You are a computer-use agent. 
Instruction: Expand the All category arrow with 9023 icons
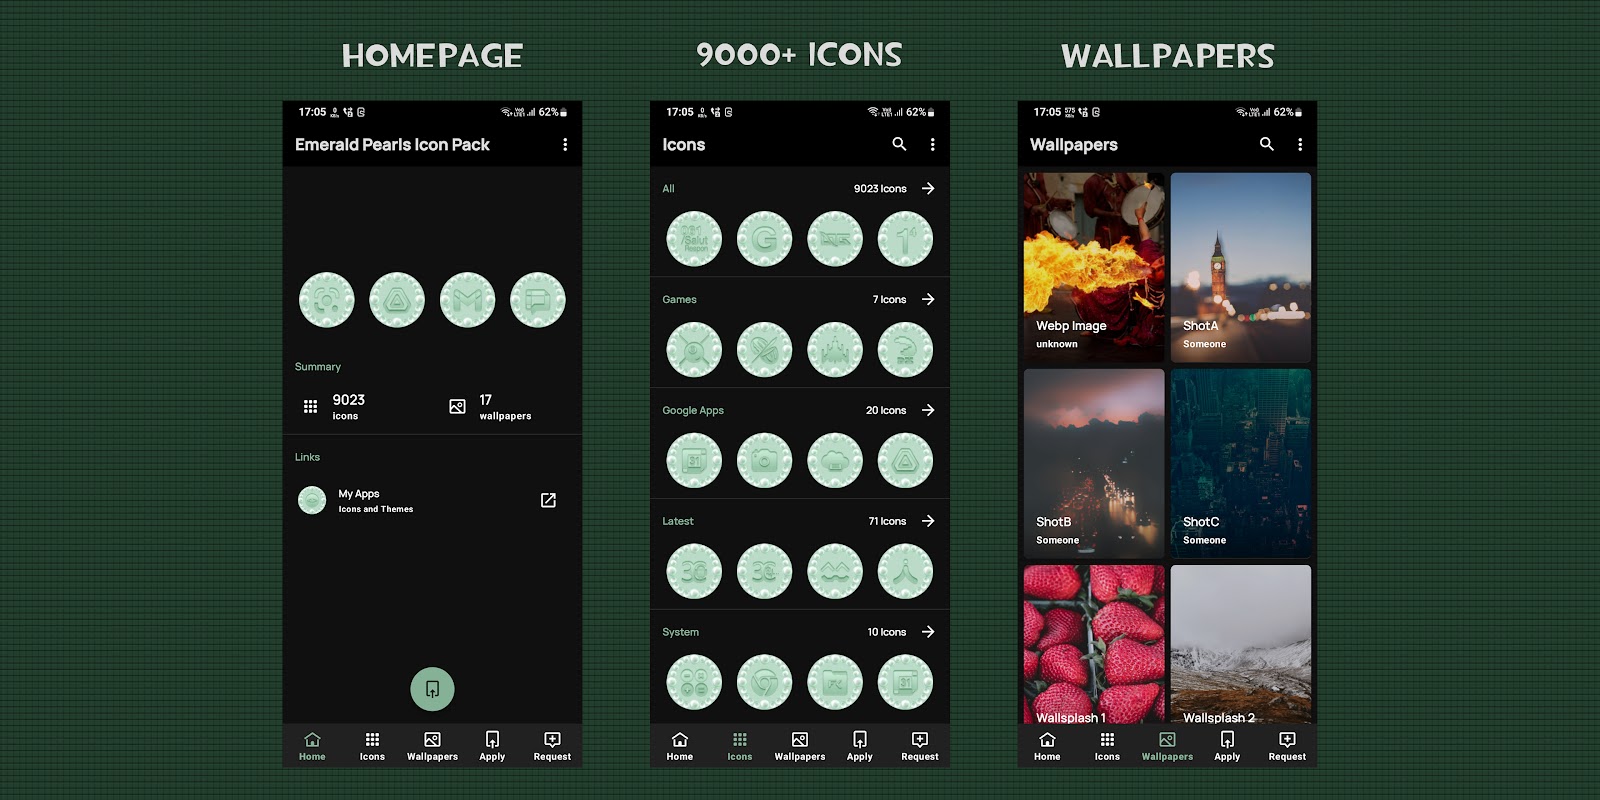coord(928,188)
